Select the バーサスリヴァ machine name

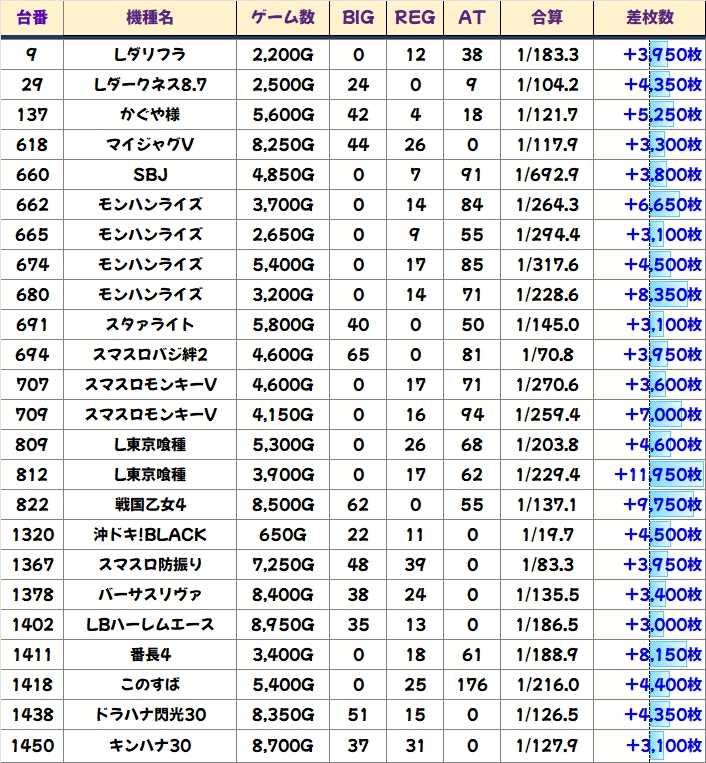150,595
